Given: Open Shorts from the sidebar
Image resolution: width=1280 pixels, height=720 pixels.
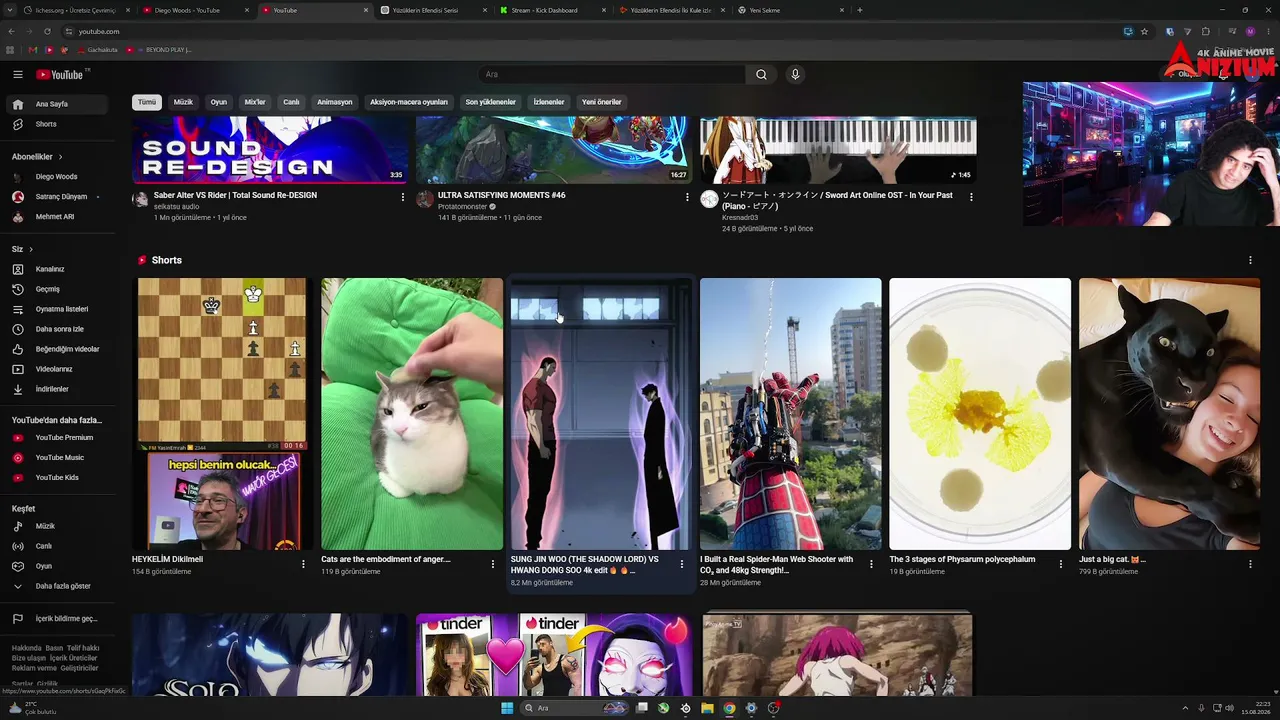Looking at the screenshot, I should pyautogui.click(x=60, y=124).
